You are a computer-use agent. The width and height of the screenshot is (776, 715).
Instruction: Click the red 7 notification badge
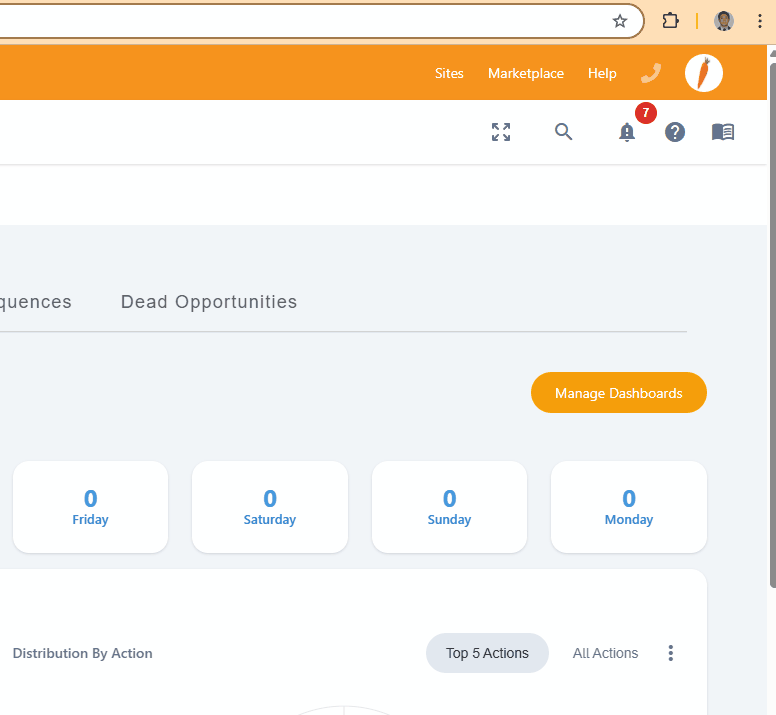click(x=645, y=113)
